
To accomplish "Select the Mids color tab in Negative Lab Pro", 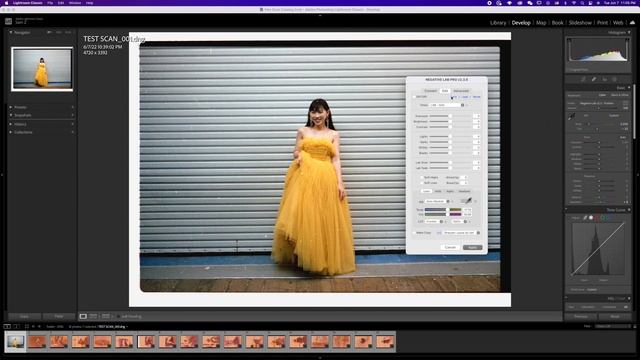I will coord(438,191).
